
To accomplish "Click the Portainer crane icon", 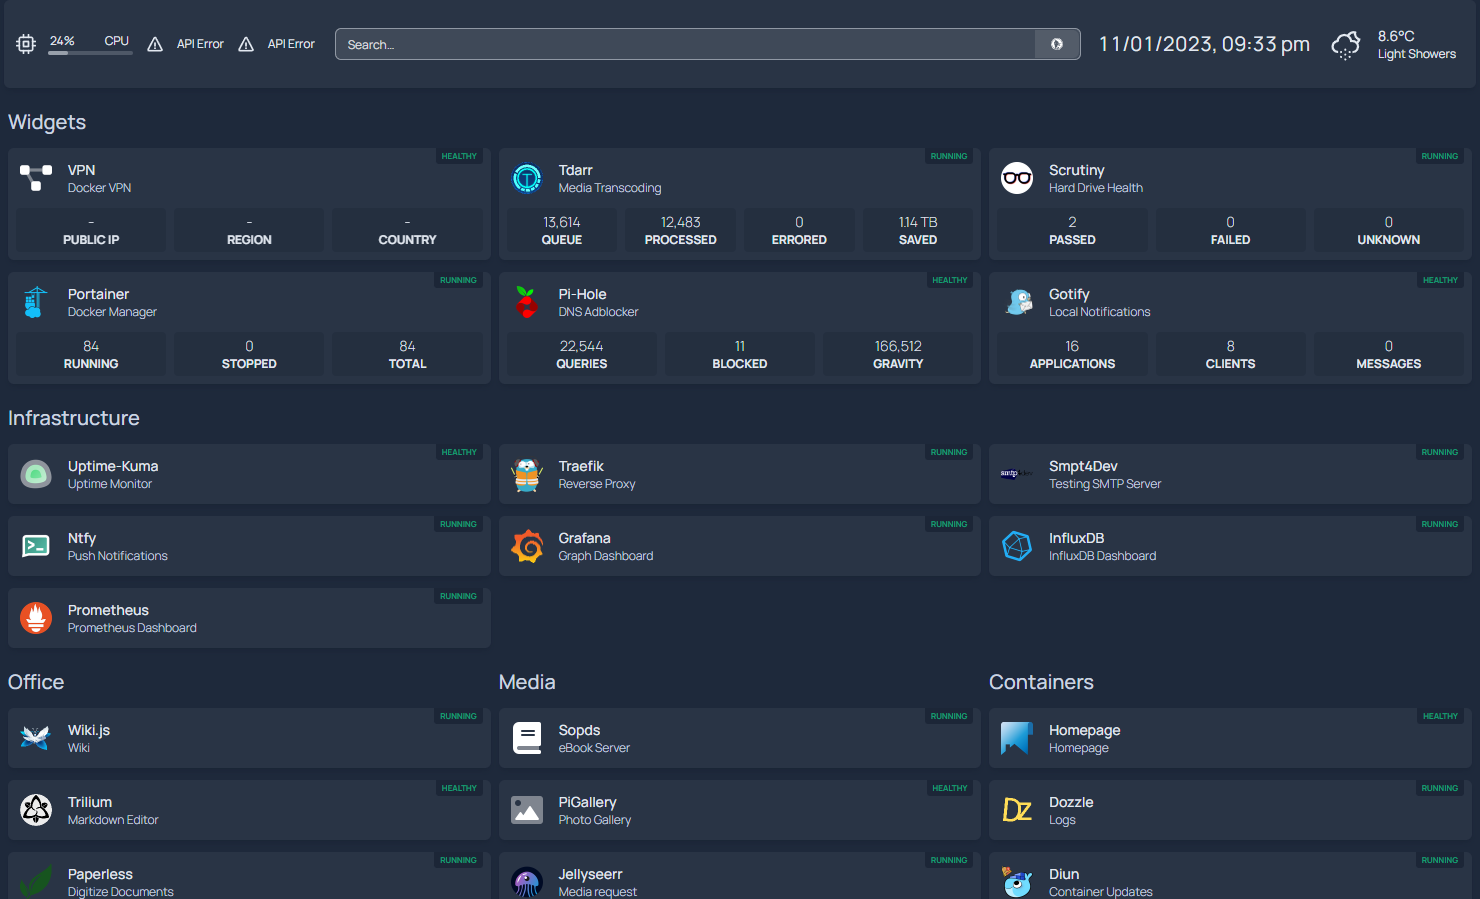I will click(x=36, y=302).
